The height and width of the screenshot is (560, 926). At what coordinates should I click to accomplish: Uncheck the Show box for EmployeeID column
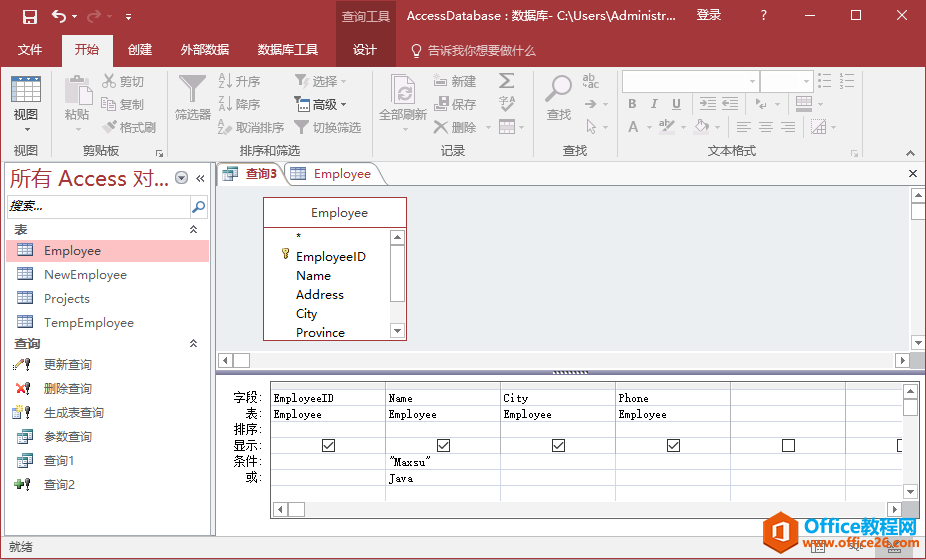coord(328,445)
